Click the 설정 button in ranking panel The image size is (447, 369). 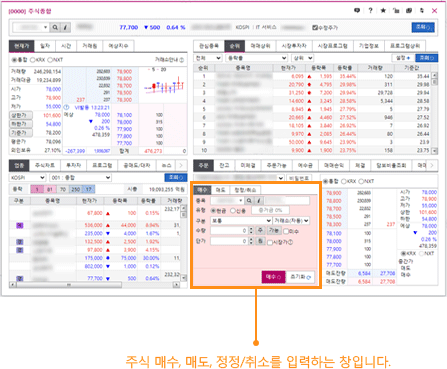pos(403,58)
